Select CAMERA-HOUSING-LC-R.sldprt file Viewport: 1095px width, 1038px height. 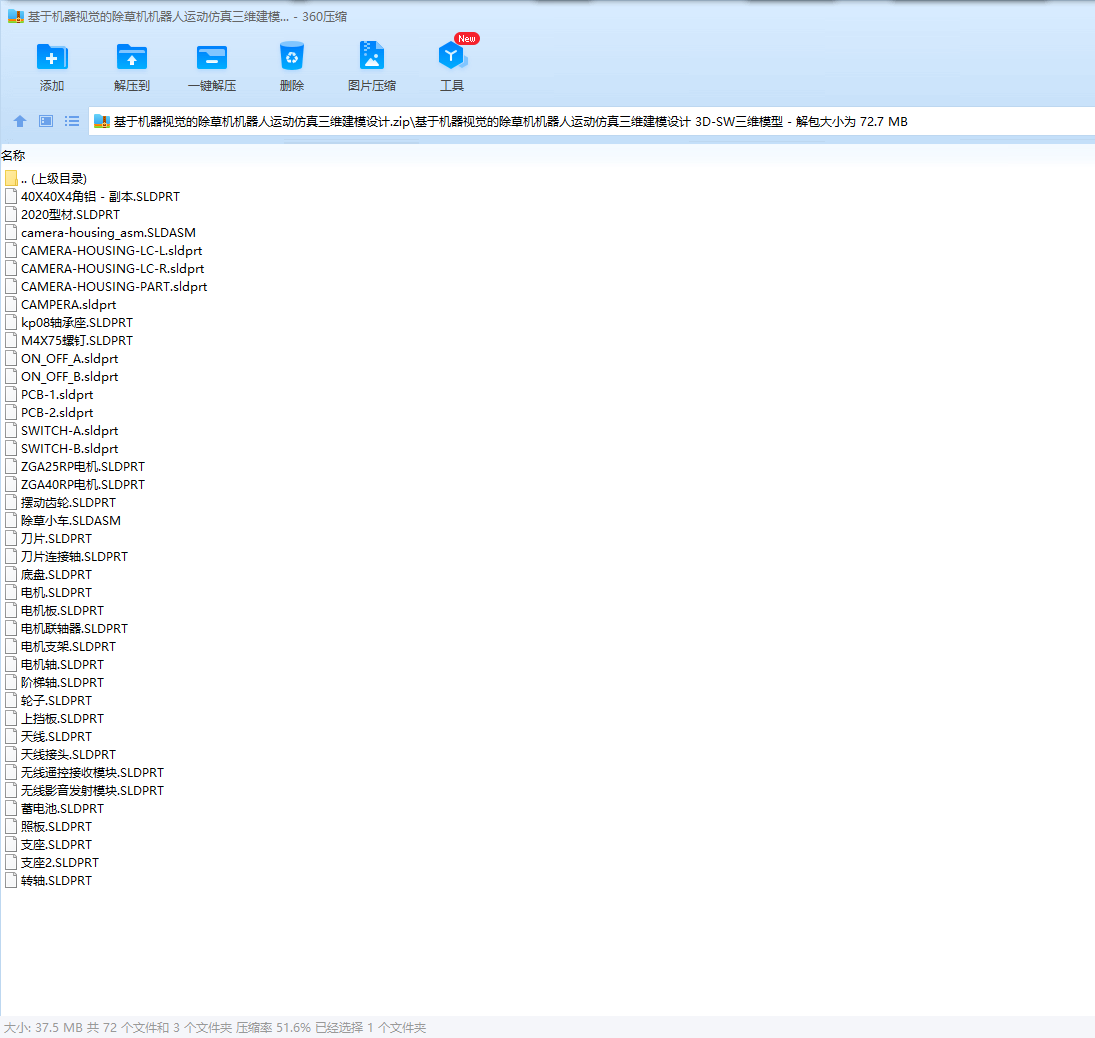(112, 269)
